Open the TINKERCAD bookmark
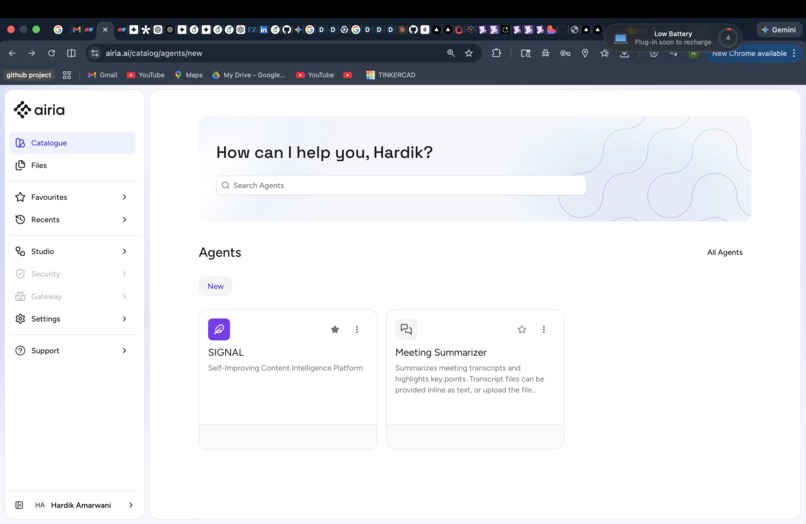 (391, 75)
